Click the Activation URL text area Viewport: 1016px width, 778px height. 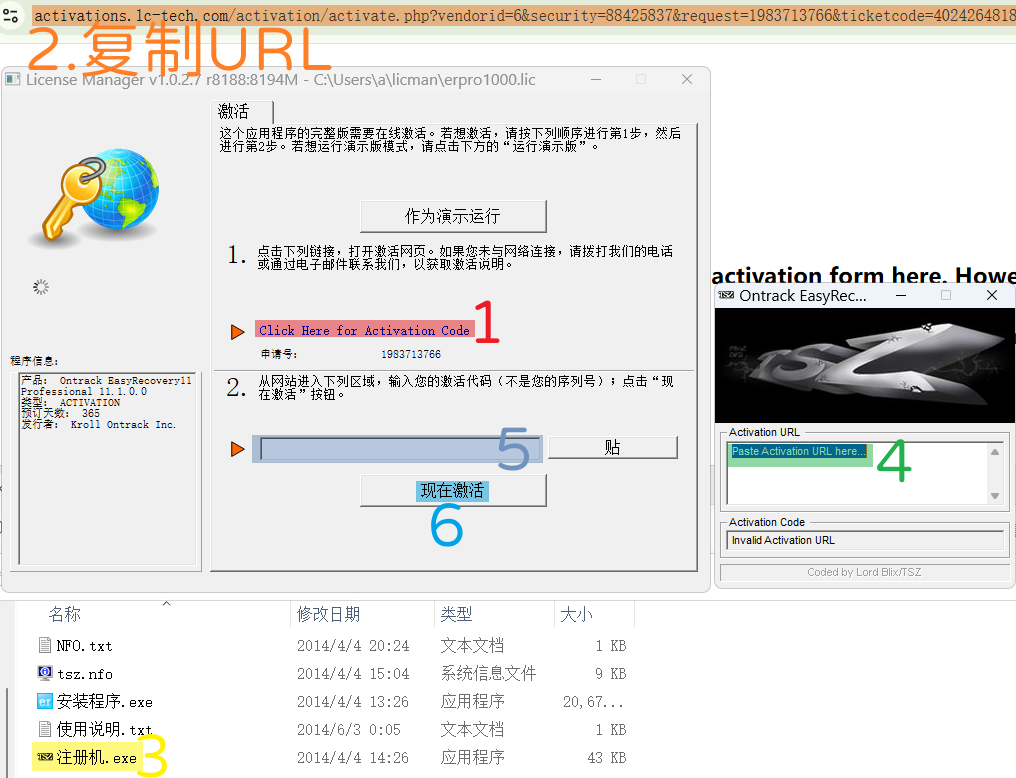(x=857, y=474)
